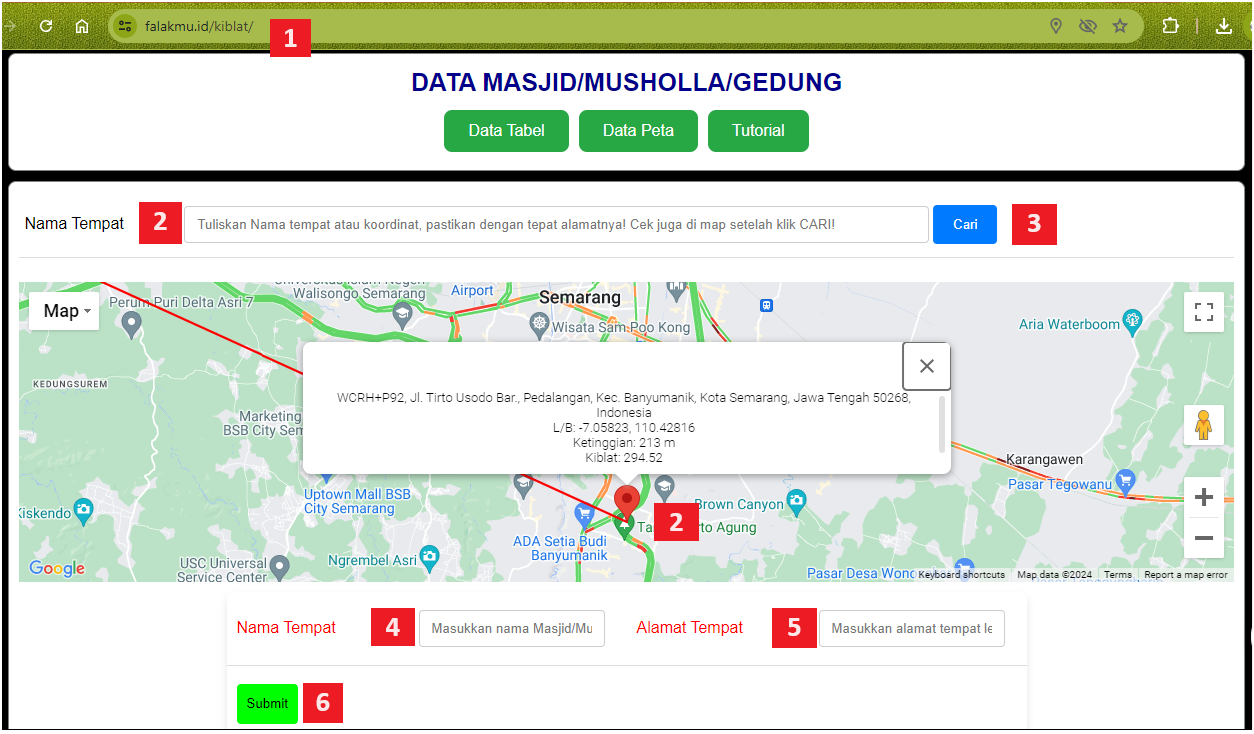Click Ketinggian: 213 m text
Screen dimensions: 1254x734
(624, 443)
